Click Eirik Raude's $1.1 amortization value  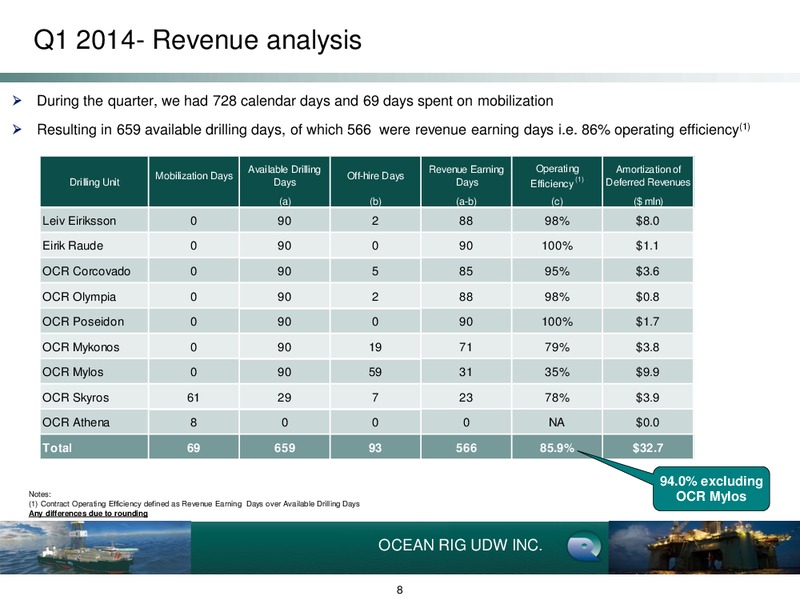tap(647, 246)
